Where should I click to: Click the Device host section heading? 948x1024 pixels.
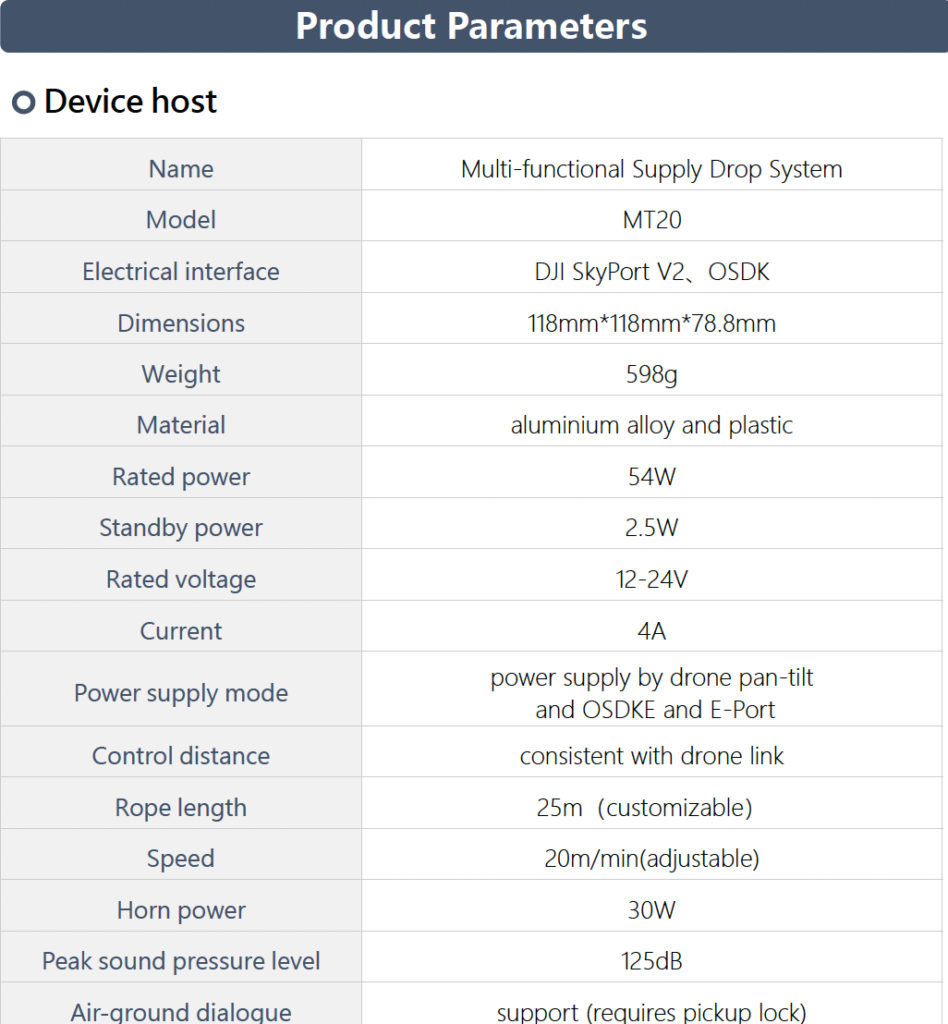pos(130,102)
